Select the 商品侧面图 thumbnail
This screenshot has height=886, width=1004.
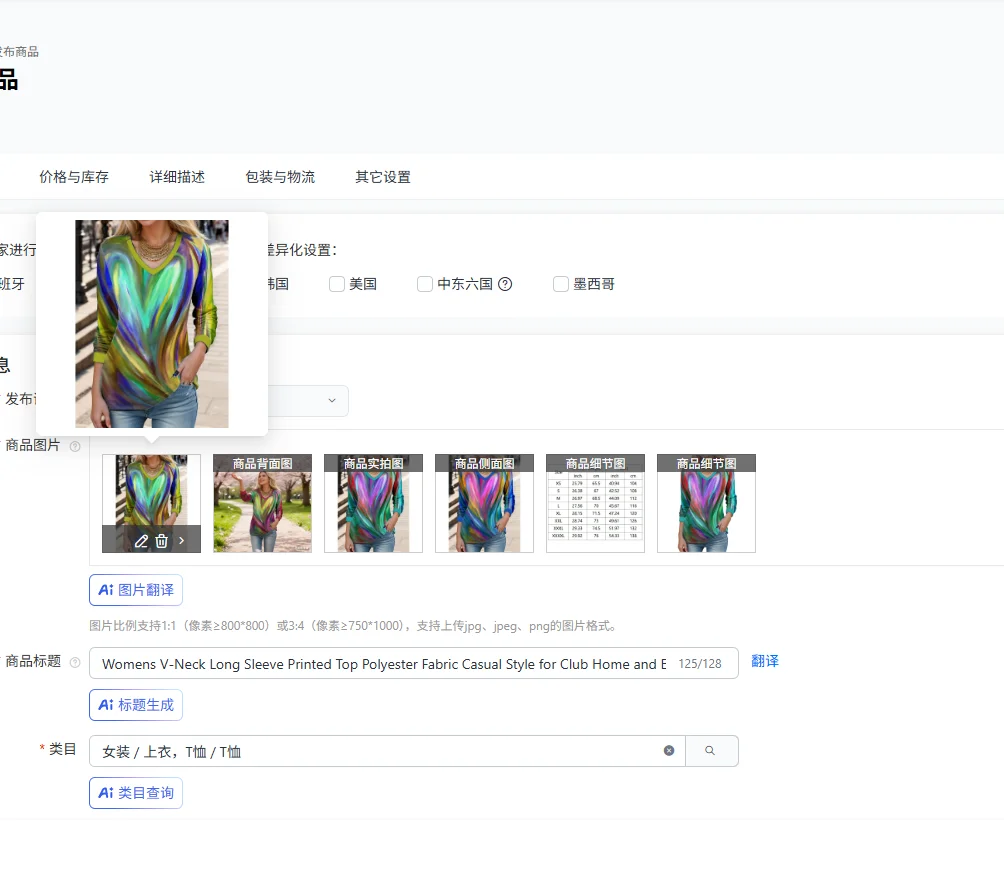[484, 503]
